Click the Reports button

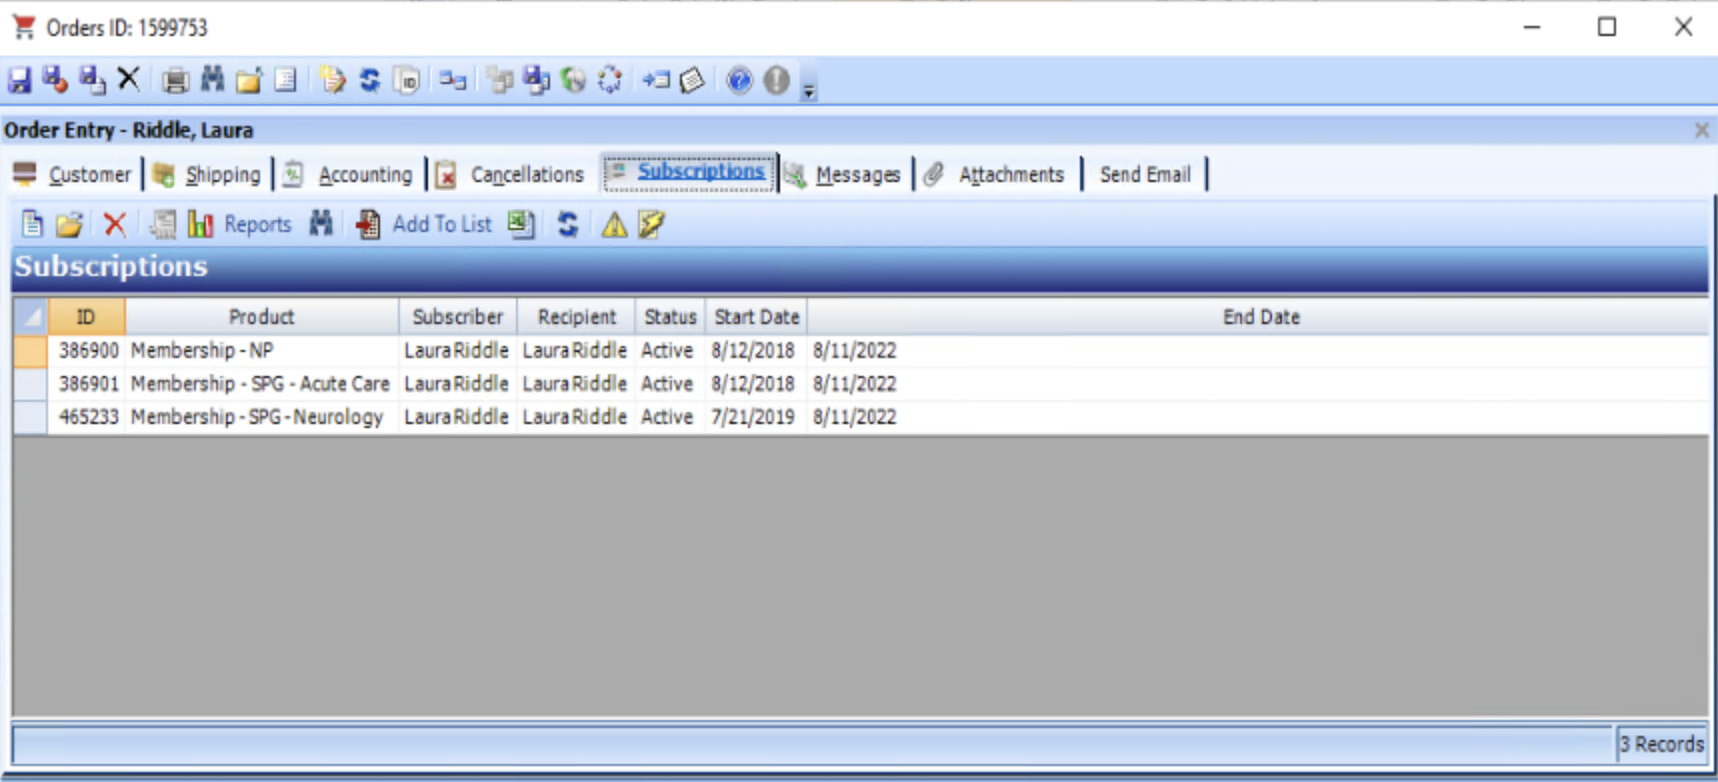pyautogui.click(x=256, y=224)
